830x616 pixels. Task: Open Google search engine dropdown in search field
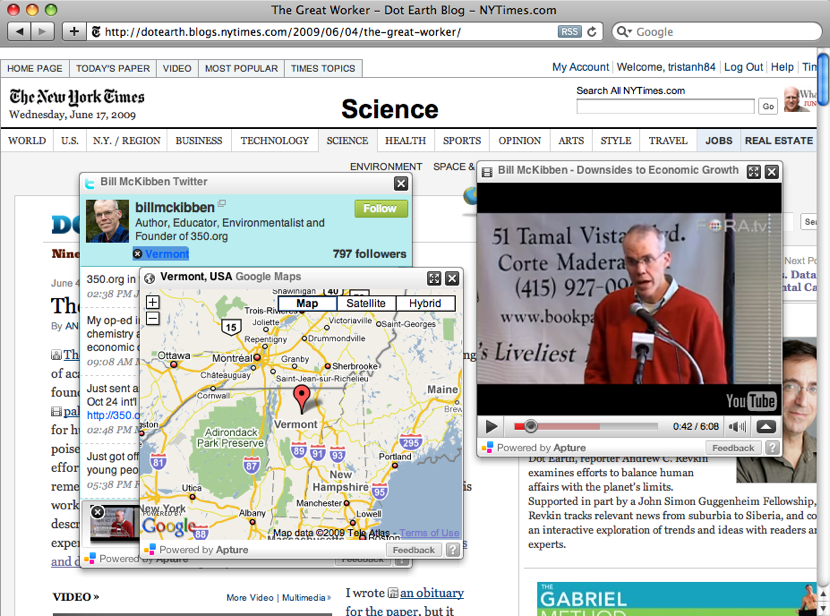[x=624, y=32]
